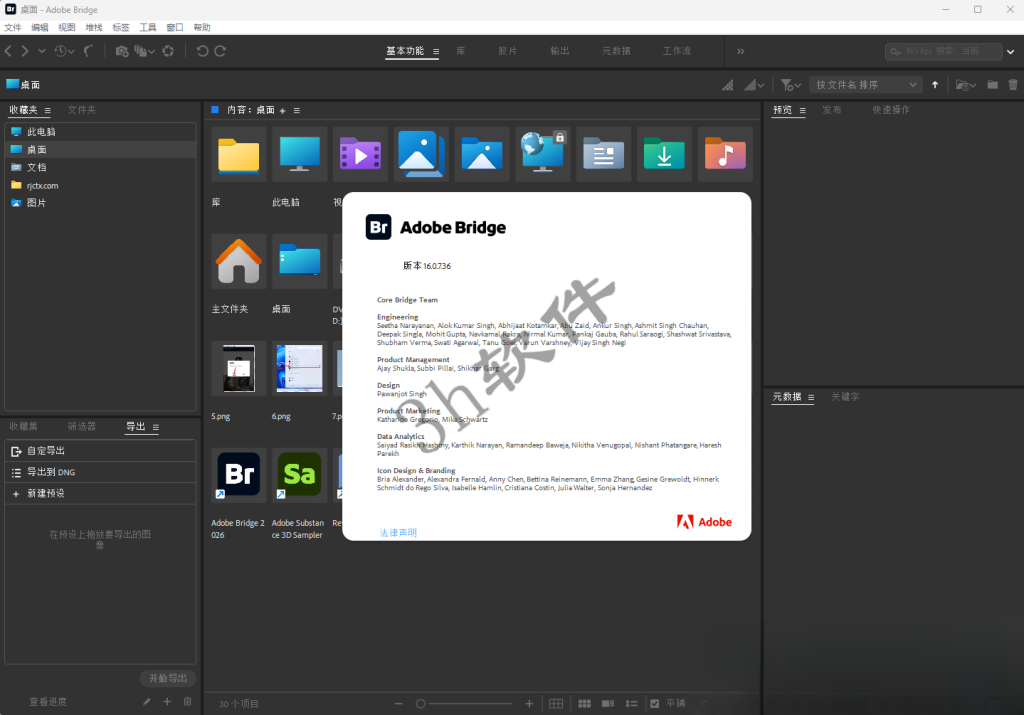The height and width of the screenshot is (715, 1024).
Task: Switch to the 元数据 workspace tab
Action: coord(616,51)
